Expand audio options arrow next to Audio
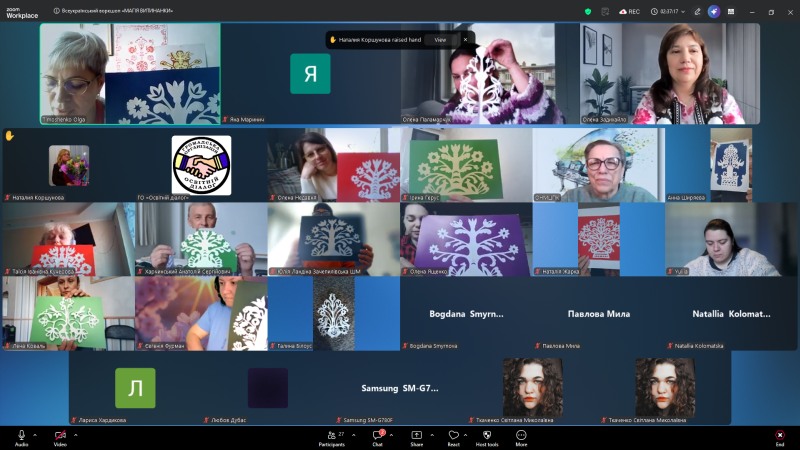Viewport: 800px width, 450px height. click(x=35, y=435)
